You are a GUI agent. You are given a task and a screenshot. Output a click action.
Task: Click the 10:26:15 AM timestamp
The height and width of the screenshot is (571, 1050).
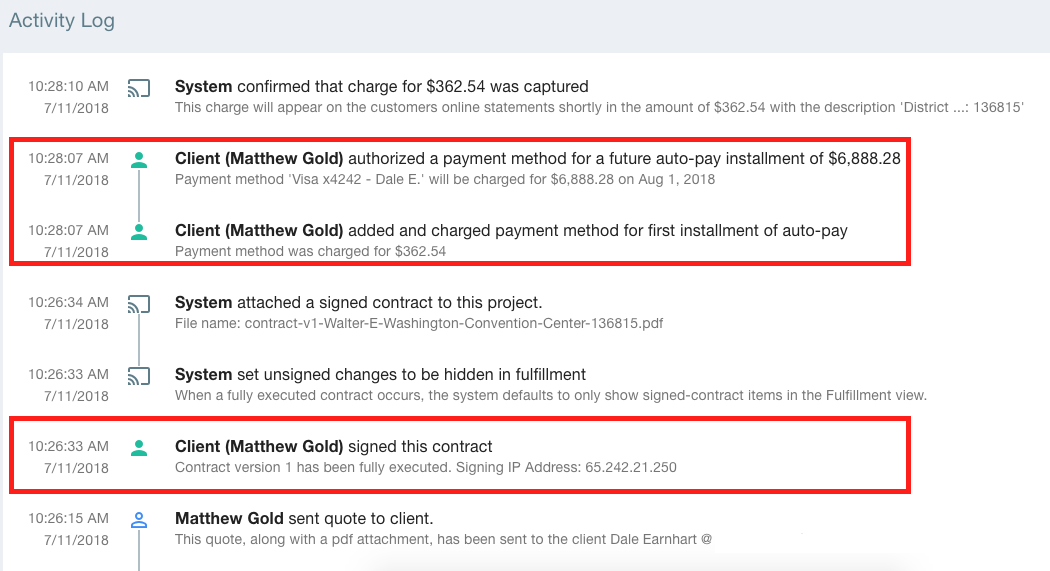pyautogui.click(x=68, y=518)
